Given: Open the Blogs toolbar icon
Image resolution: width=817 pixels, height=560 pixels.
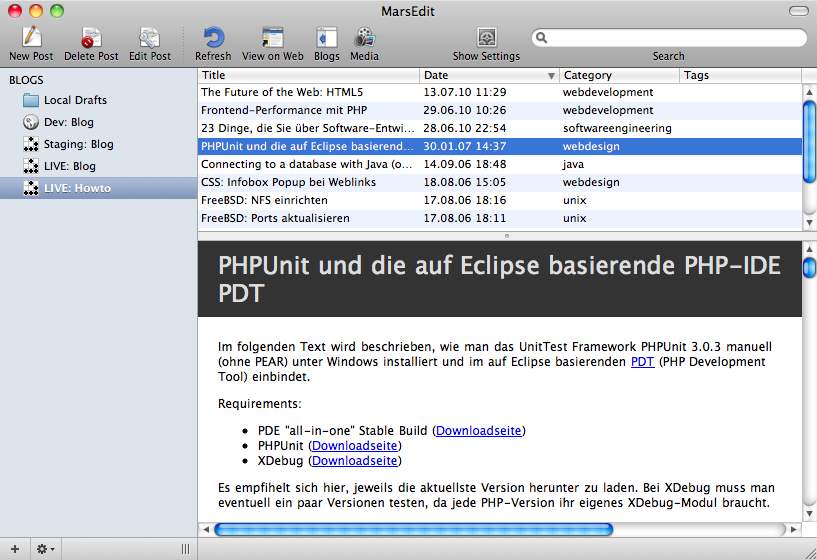Looking at the screenshot, I should (327, 38).
